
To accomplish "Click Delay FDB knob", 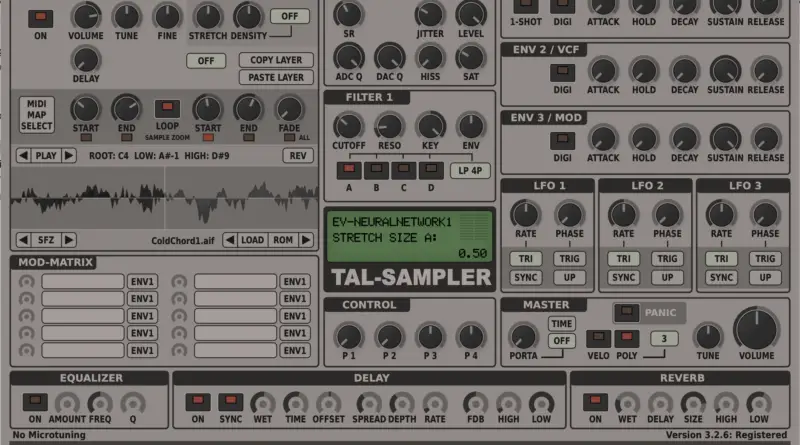I will 476,404.
